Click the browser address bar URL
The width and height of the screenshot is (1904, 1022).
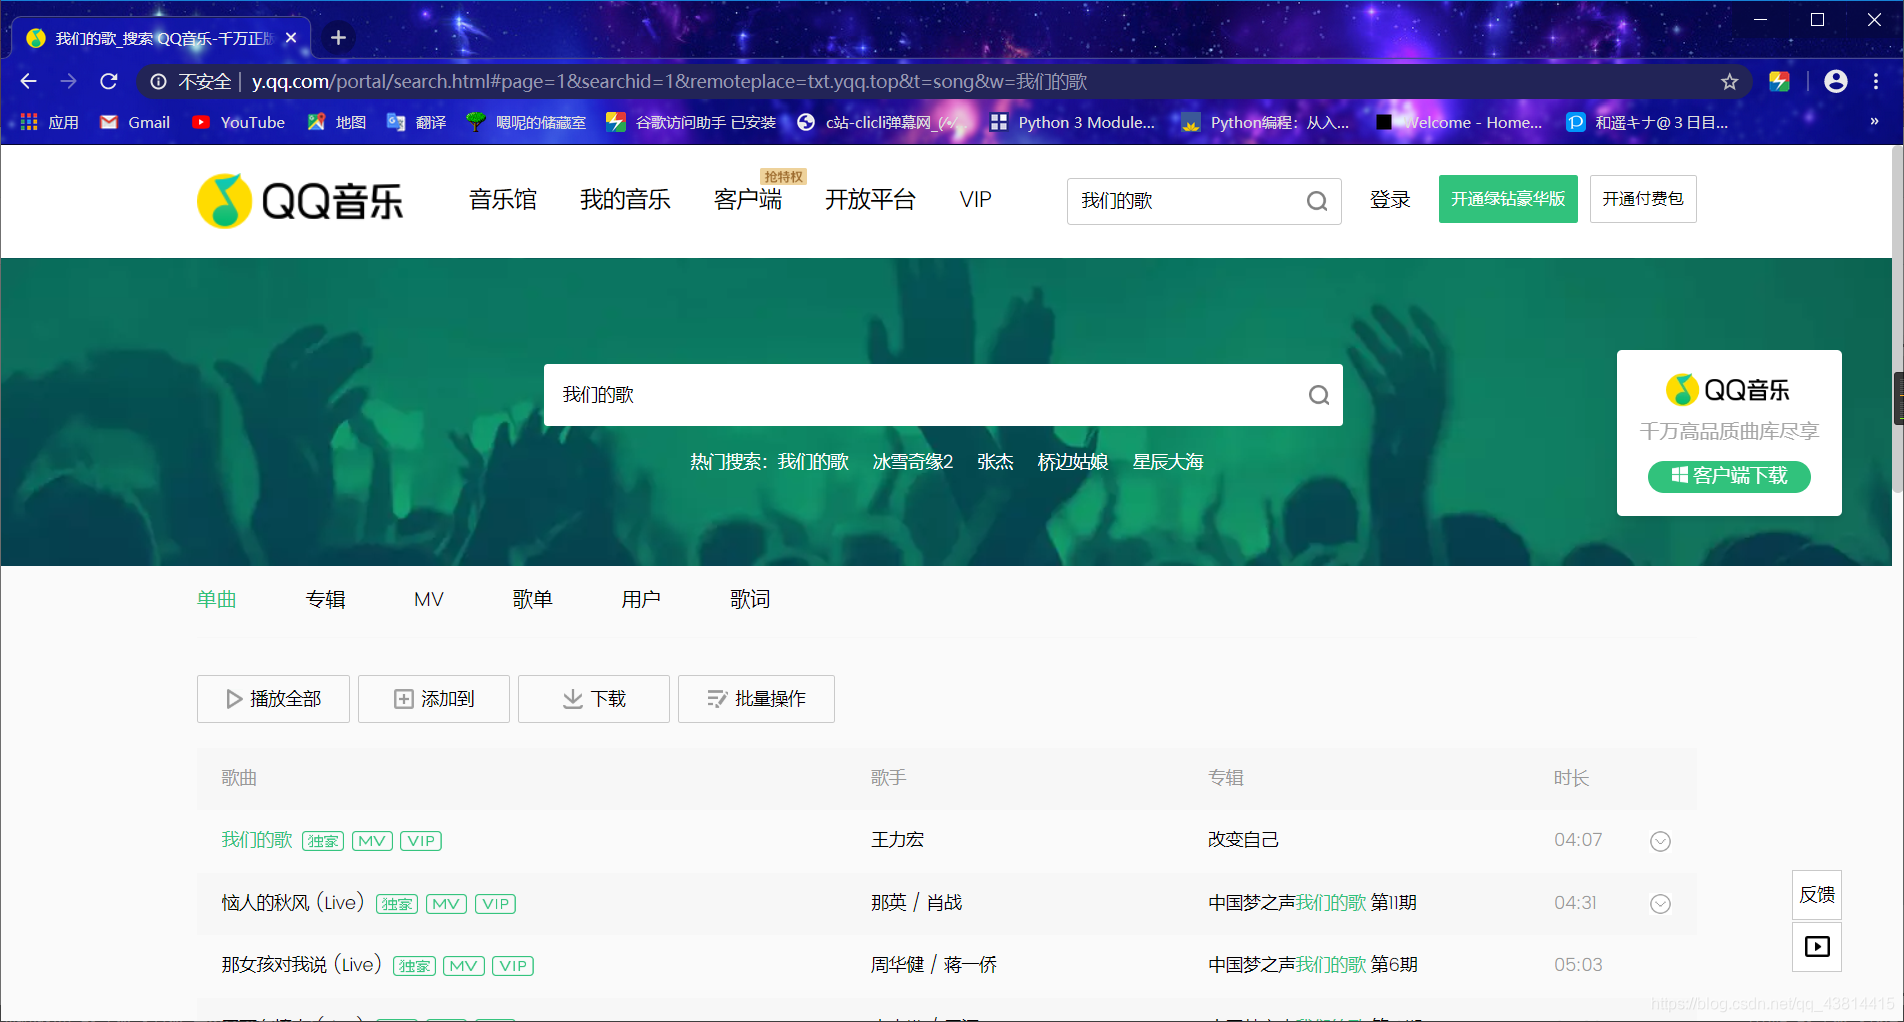pos(669,82)
